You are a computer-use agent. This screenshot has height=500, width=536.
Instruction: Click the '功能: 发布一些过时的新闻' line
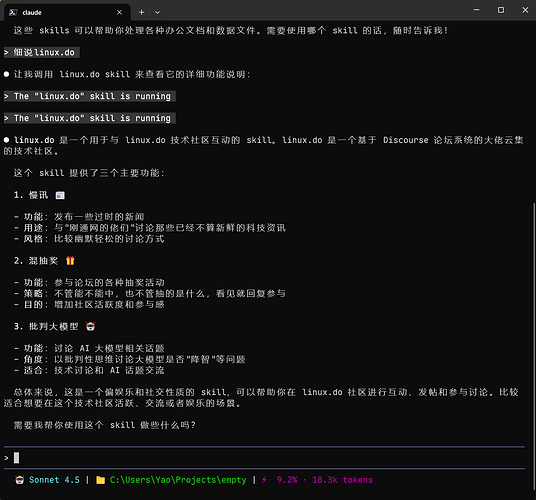click(x=79, y=217)
